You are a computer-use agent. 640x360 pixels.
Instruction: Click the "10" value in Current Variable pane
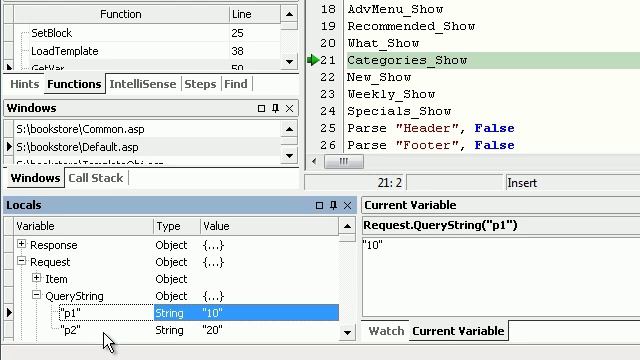(x=372, y=245)
